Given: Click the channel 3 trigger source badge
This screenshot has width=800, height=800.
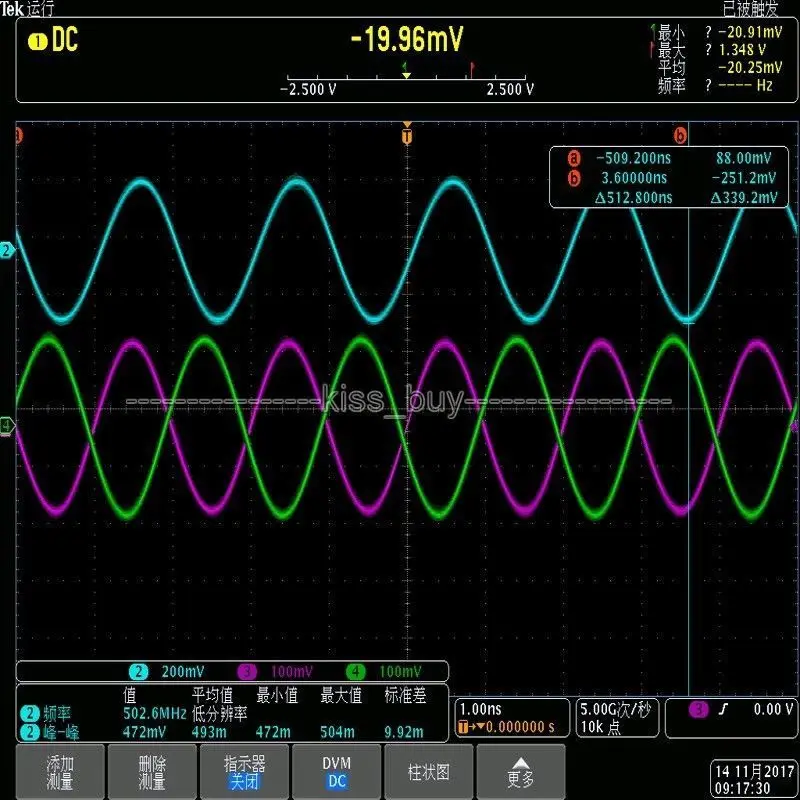Looking at the screenshot, I should coord(698,709).
